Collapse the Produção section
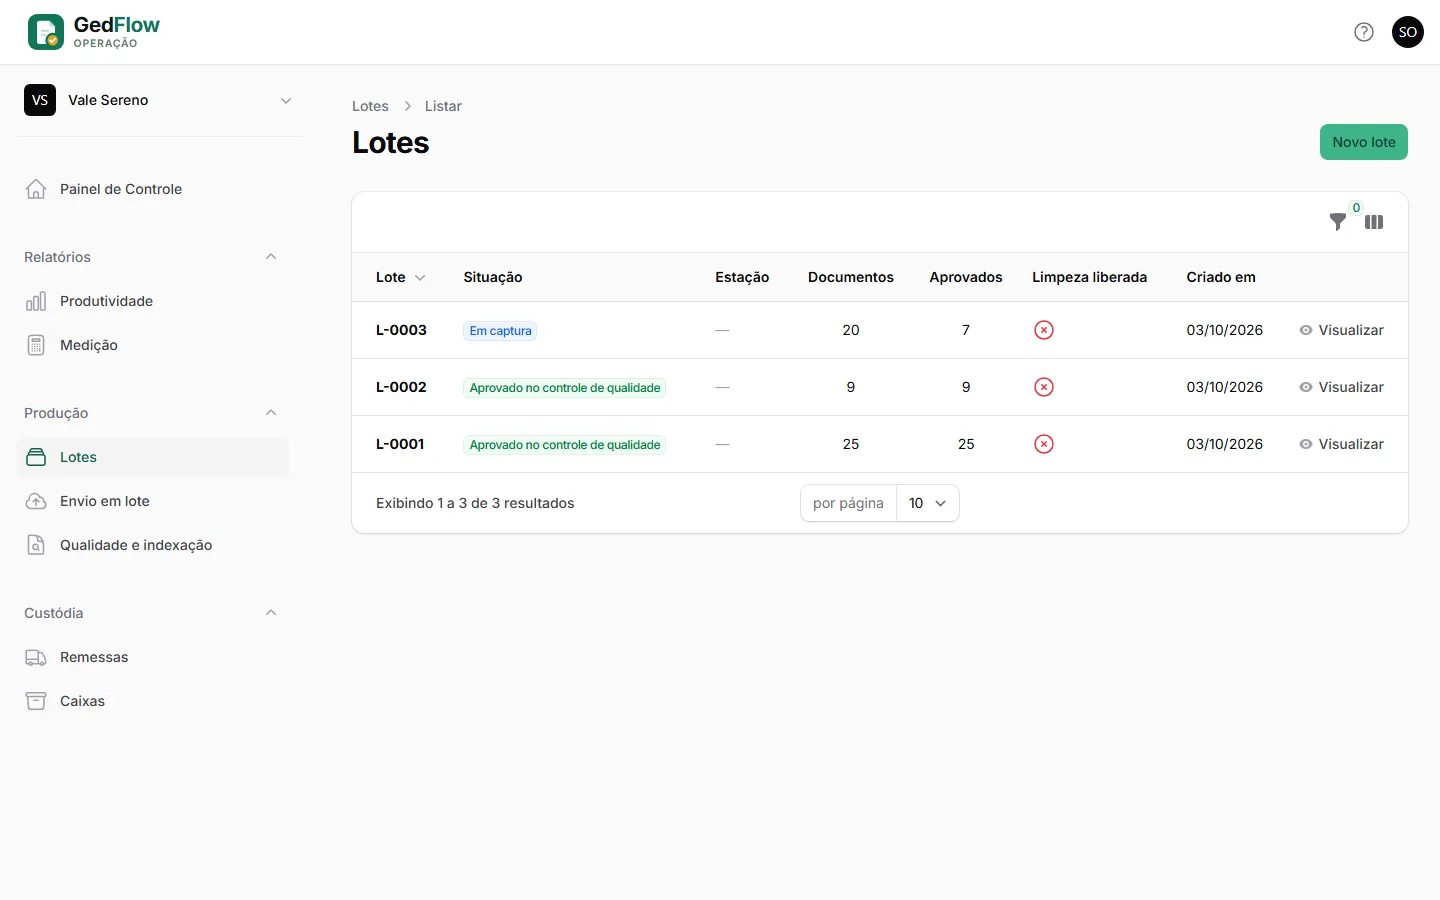This screenshot has height=900, width=1440. [x=271, y=413]
